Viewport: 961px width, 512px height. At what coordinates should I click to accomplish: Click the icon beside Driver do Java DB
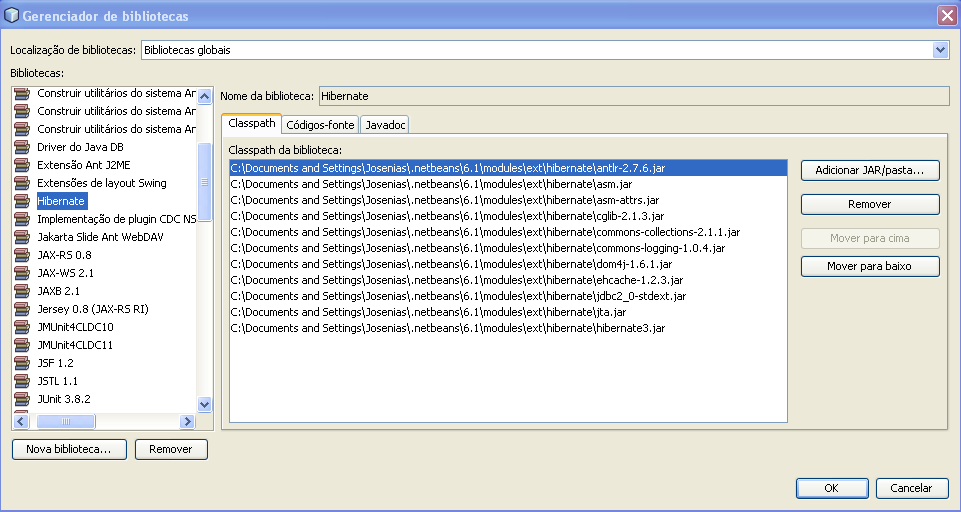[22, 147]
